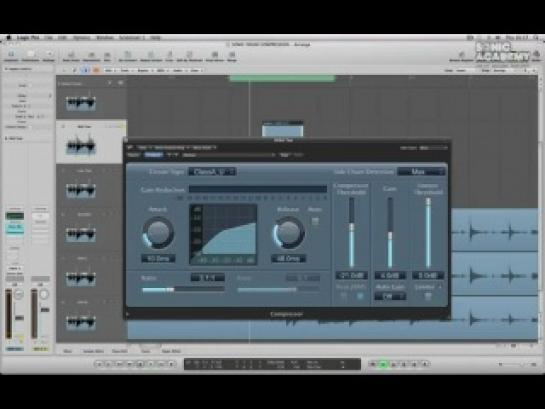The width and height of the screenshot is (545, 409).
Task: Click the Compressor Threshold vertical slider
Action: click(351, 232)
